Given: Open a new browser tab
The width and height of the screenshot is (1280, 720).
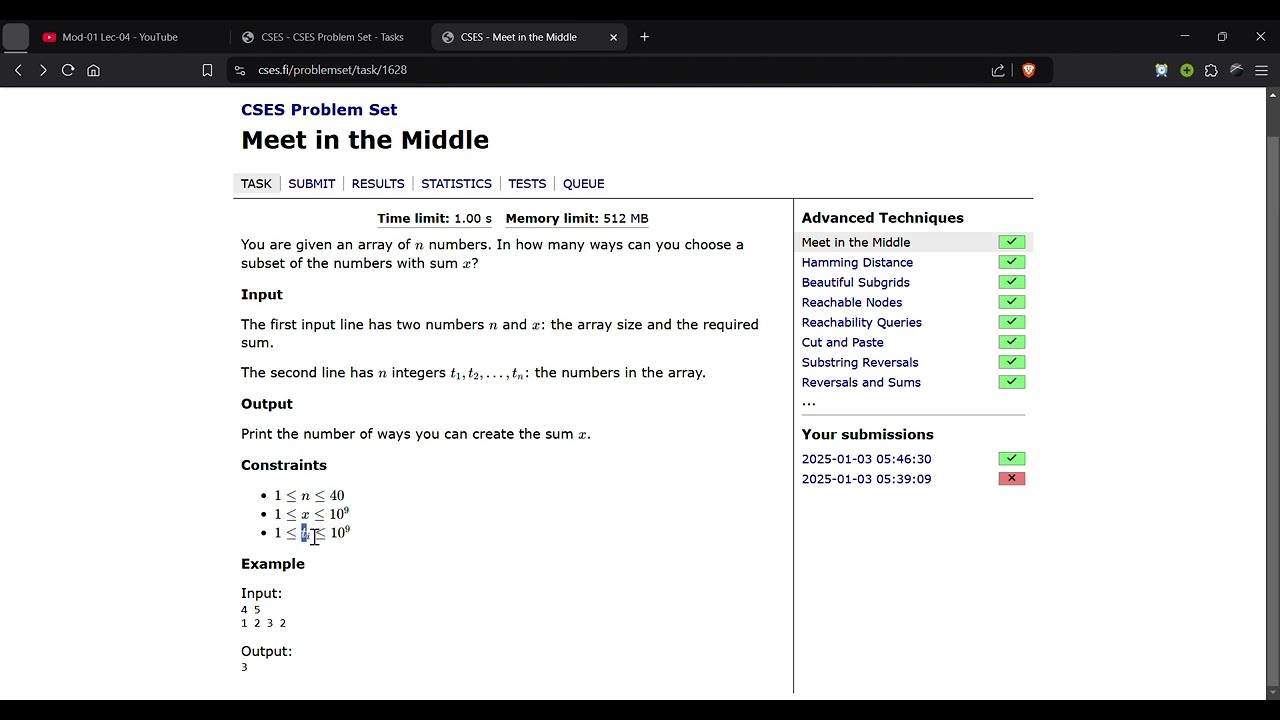Looking at the screenshot, I should (x=644, y=37).
